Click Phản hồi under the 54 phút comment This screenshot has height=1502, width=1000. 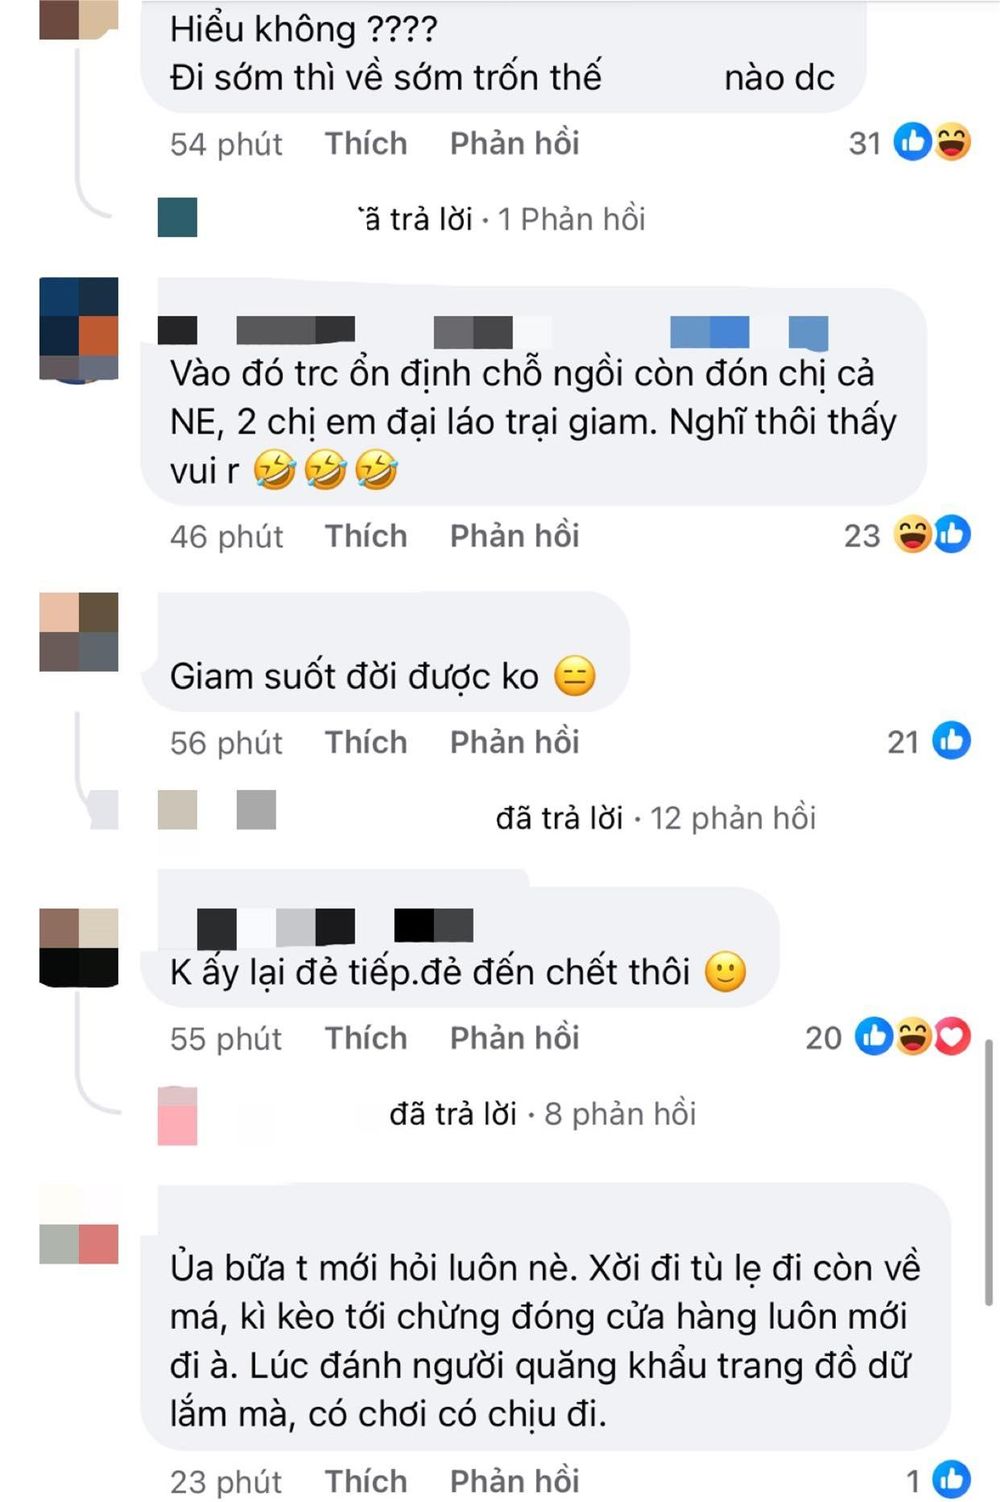515,143
